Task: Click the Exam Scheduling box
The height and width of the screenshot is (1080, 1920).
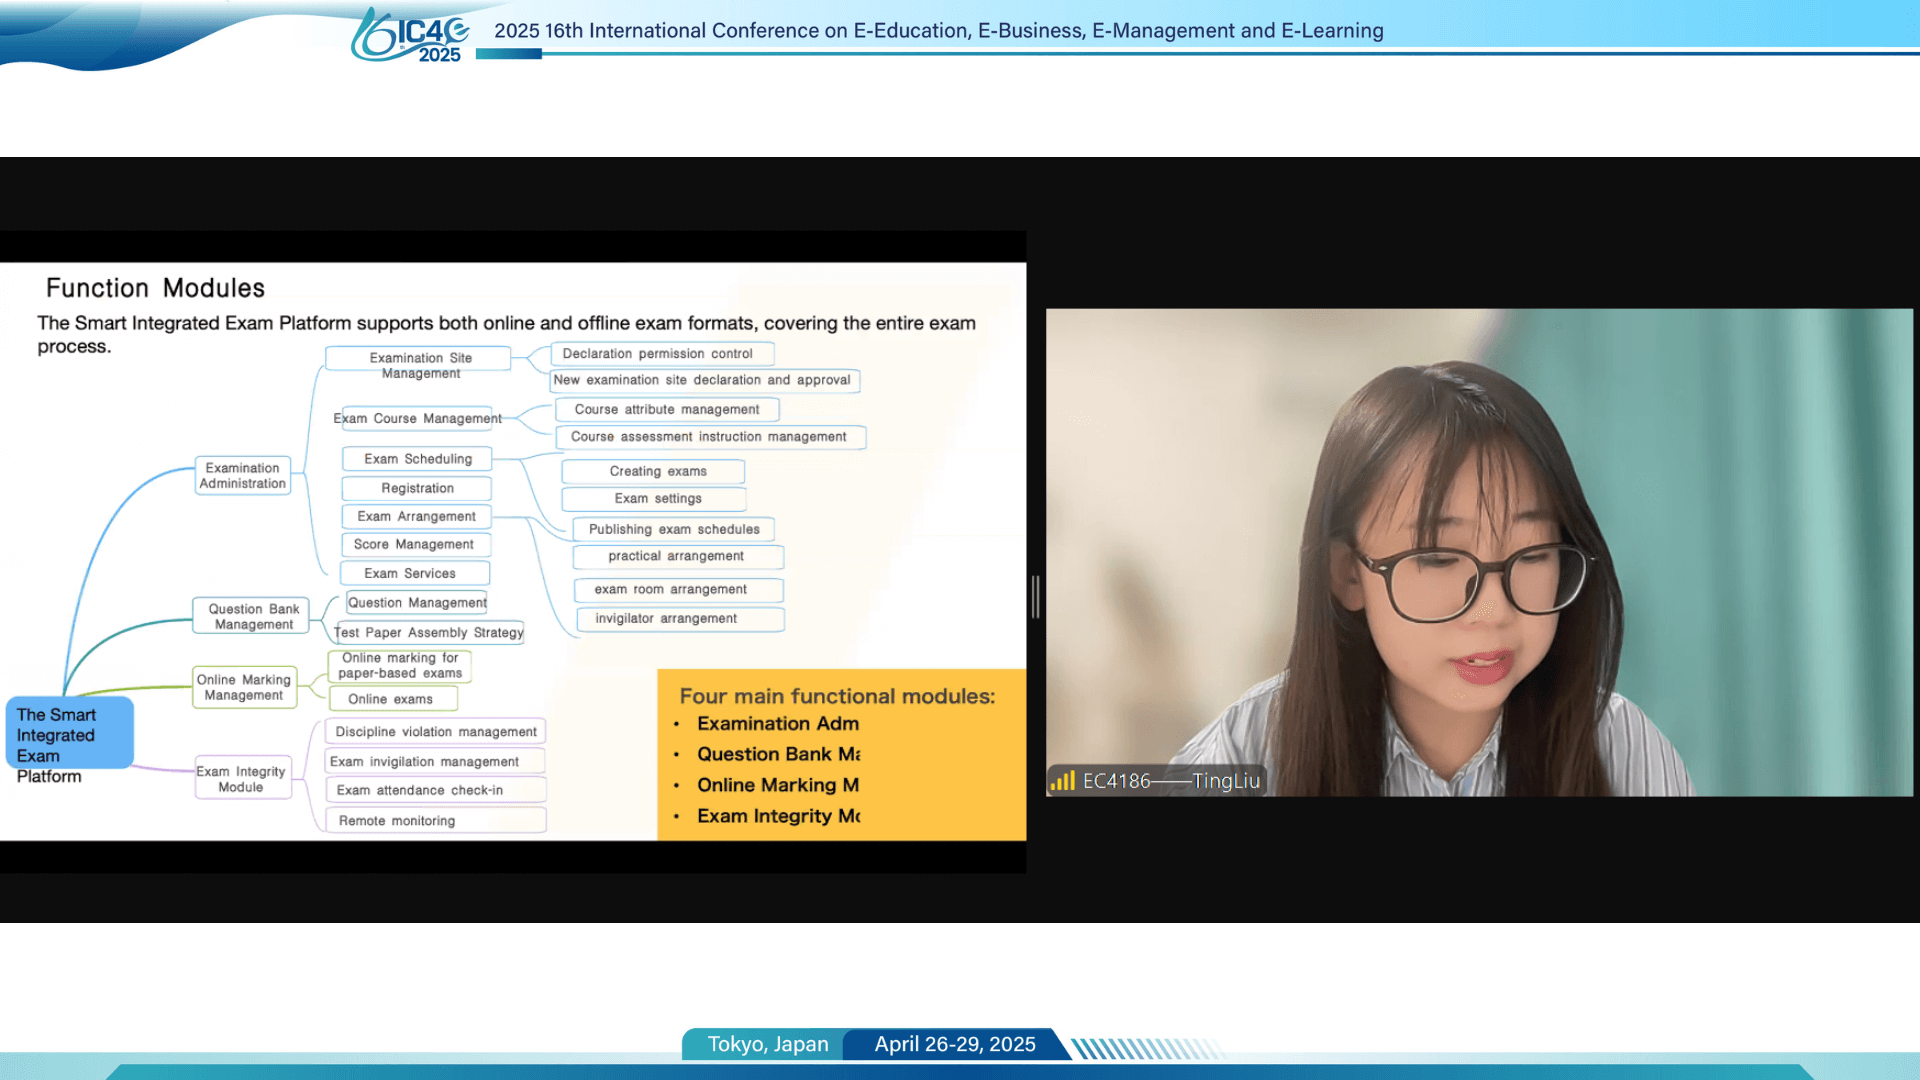Action: point(417,459)
